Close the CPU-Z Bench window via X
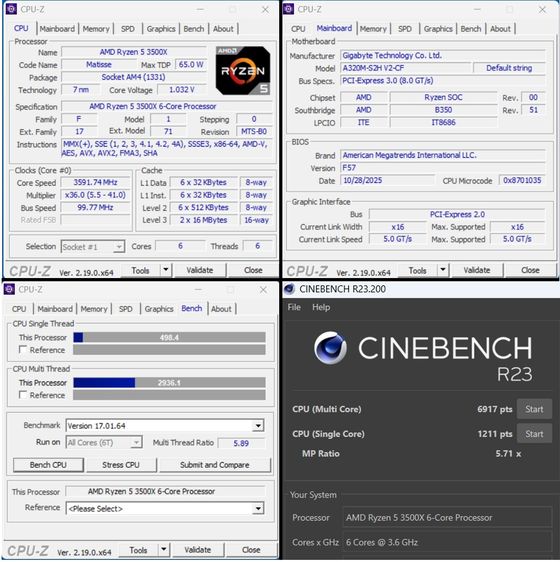Image resolution: width=560 pixels, height=562 pixels. [263, 290]
